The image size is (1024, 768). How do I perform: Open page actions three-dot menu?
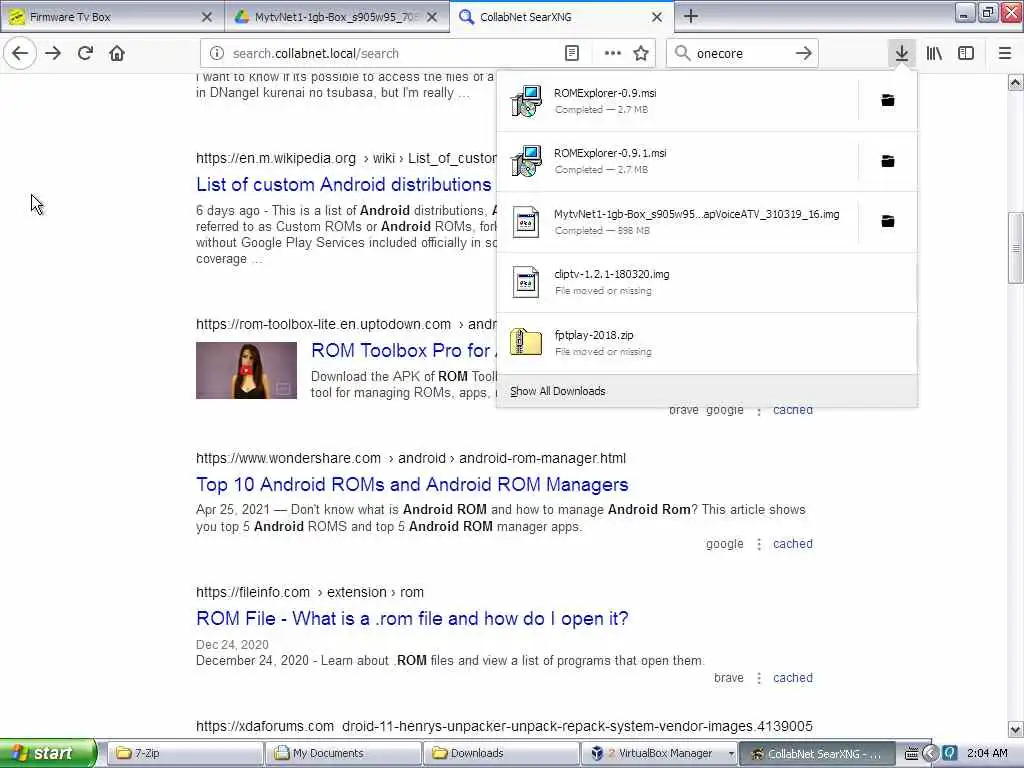pos(613,53)
